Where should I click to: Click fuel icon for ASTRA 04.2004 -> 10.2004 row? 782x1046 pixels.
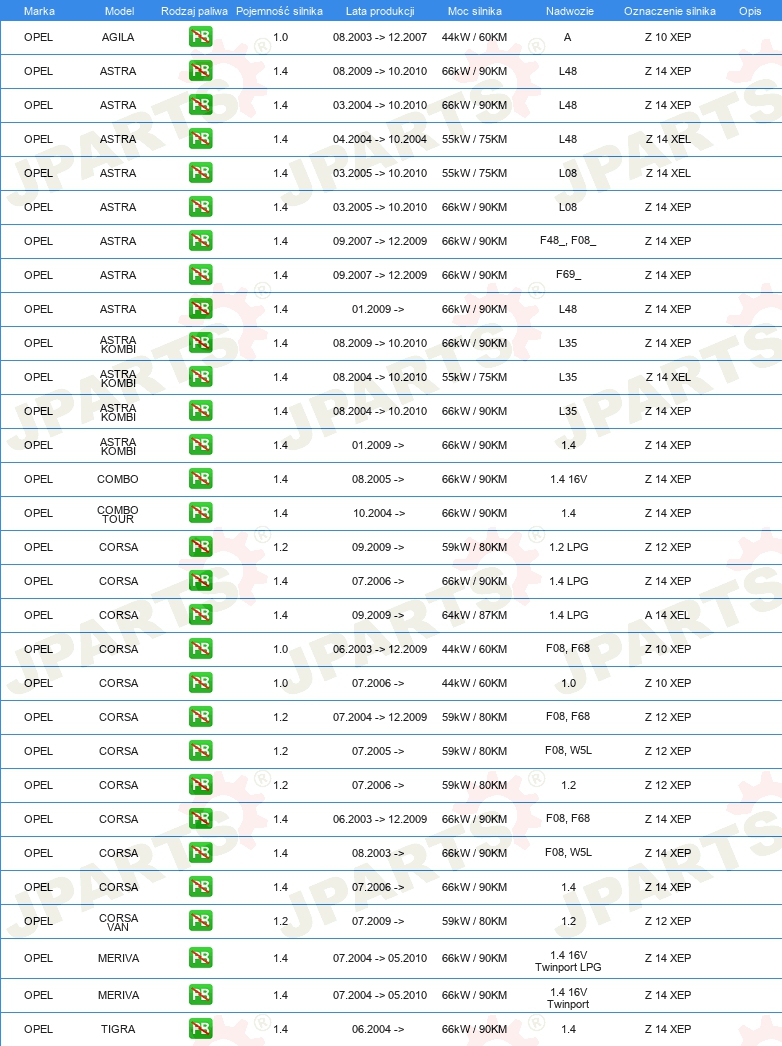point(201,139)
